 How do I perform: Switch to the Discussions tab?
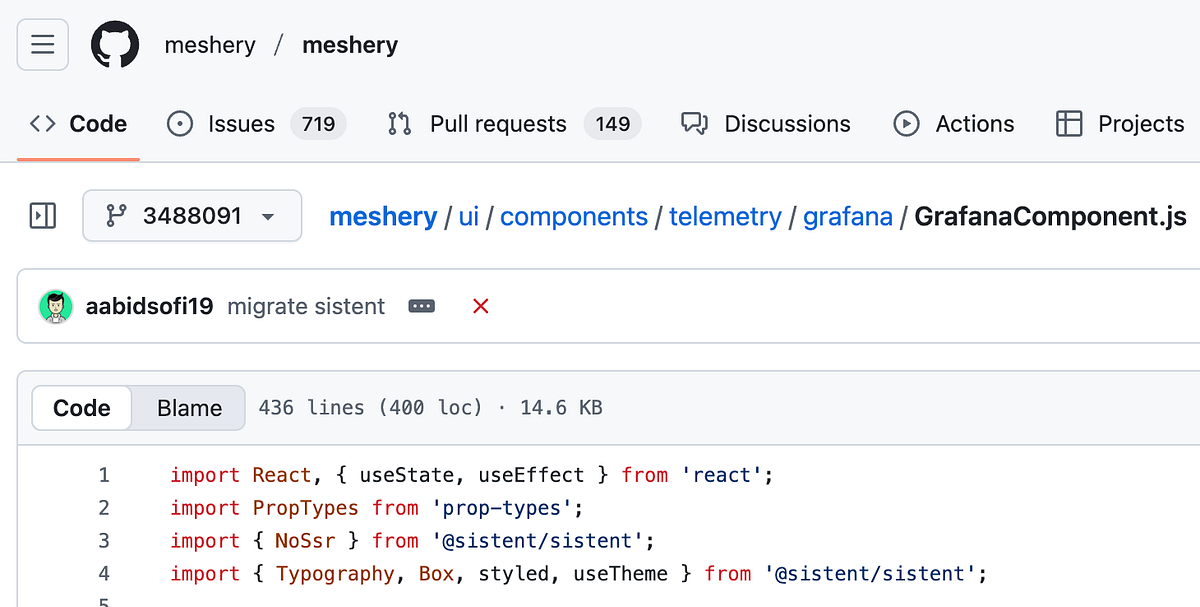click(766, 124)
